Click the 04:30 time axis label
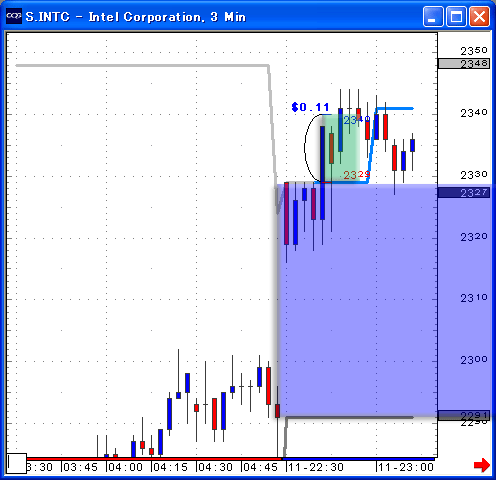The width and height of the screenshot is (496, 480). coord(215,467)
